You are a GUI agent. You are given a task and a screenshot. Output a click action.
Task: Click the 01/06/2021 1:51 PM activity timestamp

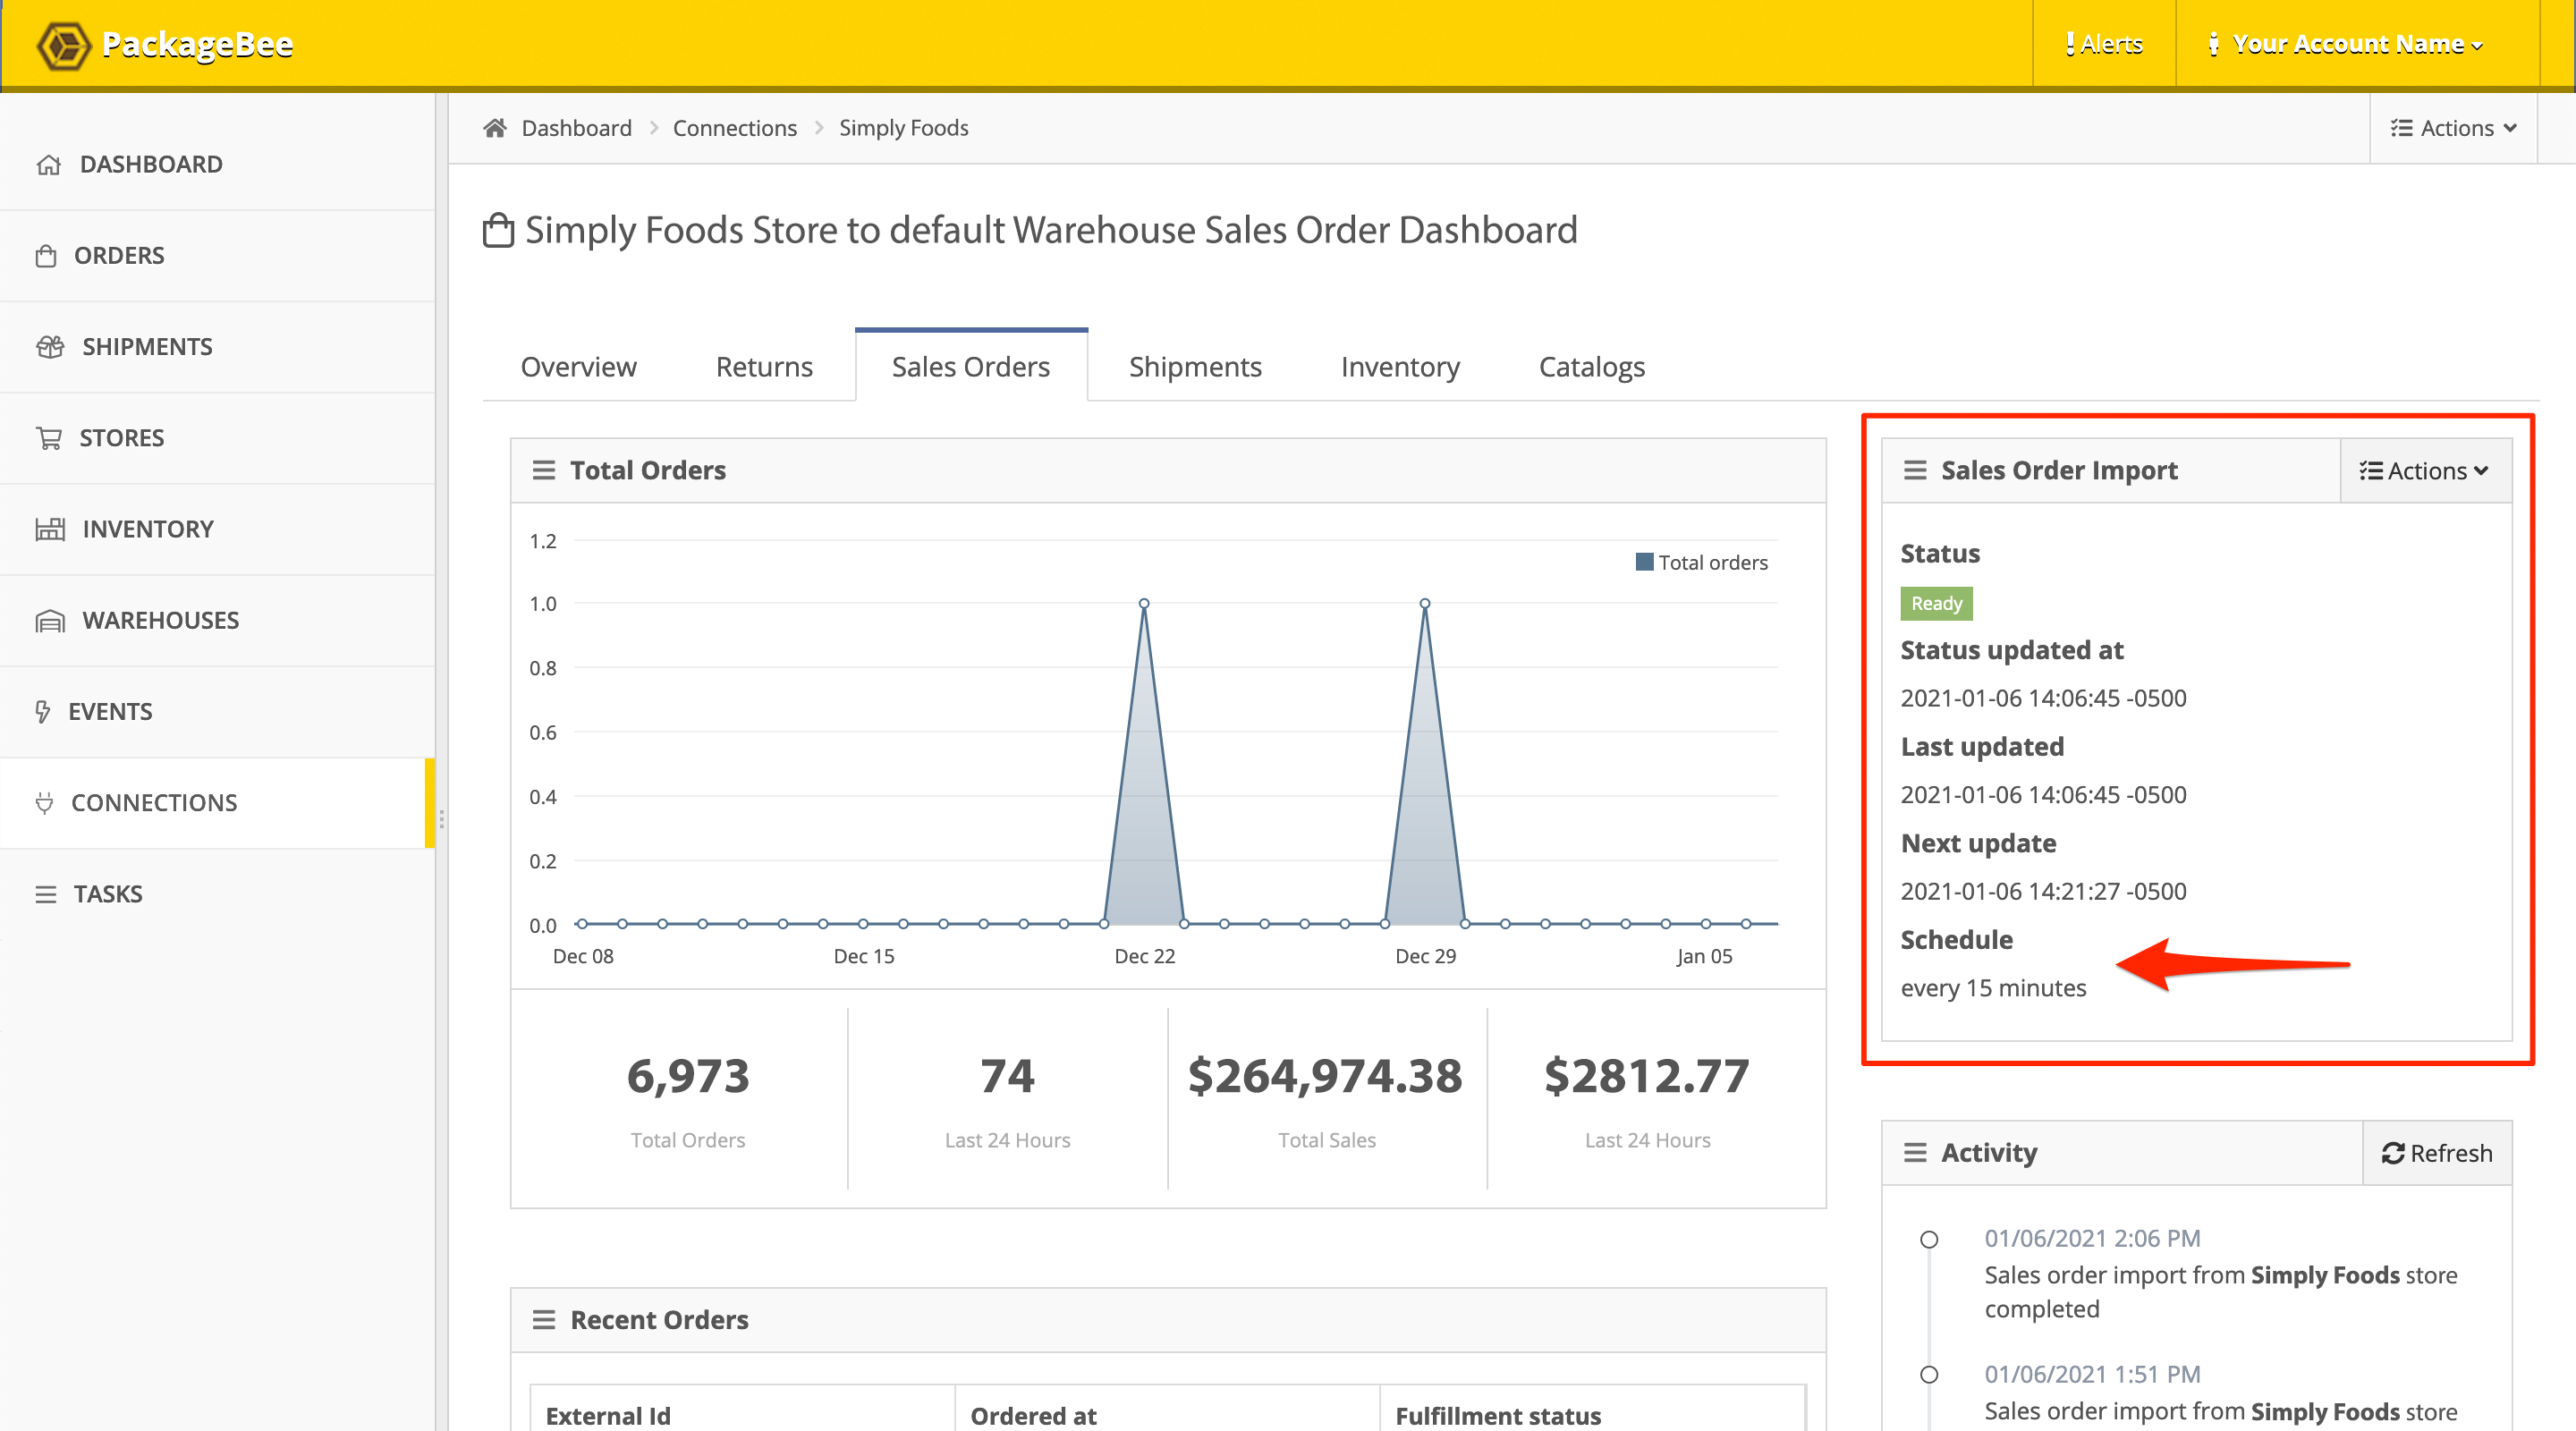pos(2092,1375)
